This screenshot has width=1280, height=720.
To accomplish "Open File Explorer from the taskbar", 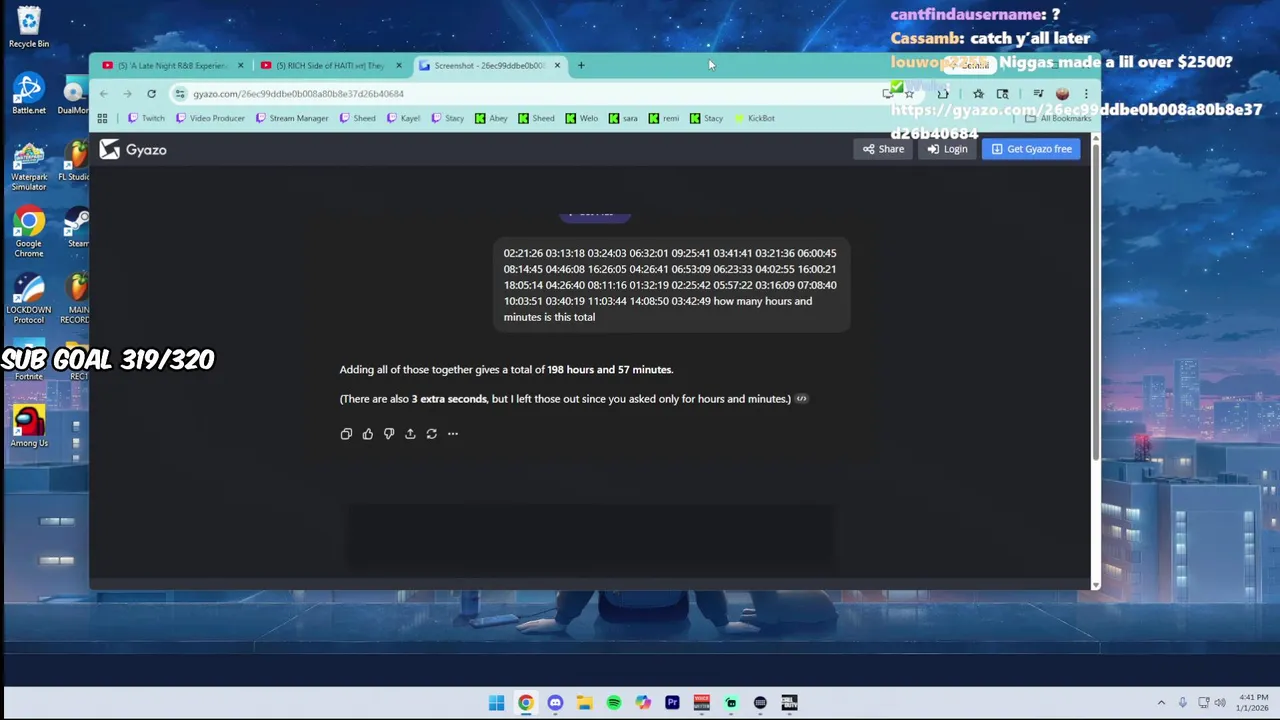I will click(x=584, y=703).
